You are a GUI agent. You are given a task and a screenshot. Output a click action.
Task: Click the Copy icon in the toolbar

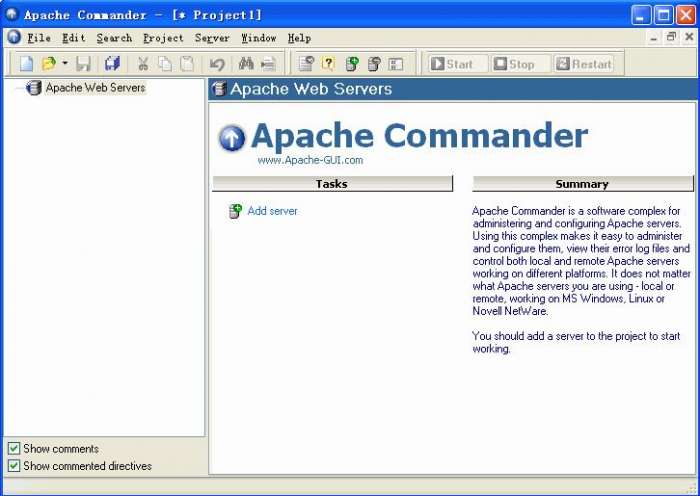coord(165,64)
